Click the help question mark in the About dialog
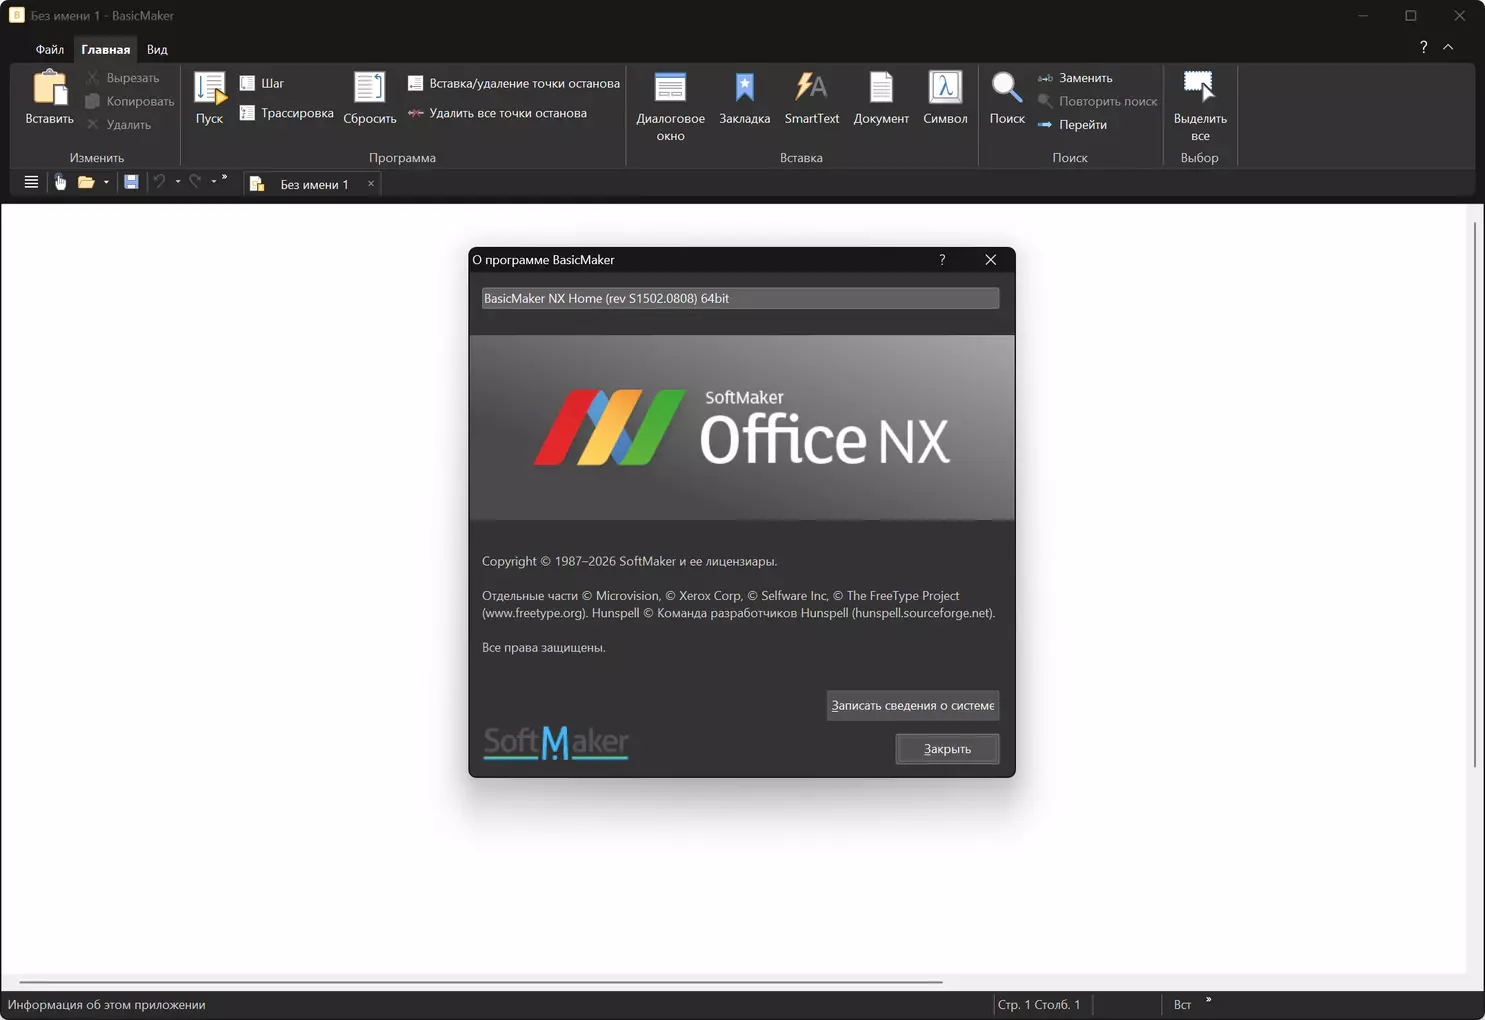The image size is (1485, 1020). click(942, 260)
